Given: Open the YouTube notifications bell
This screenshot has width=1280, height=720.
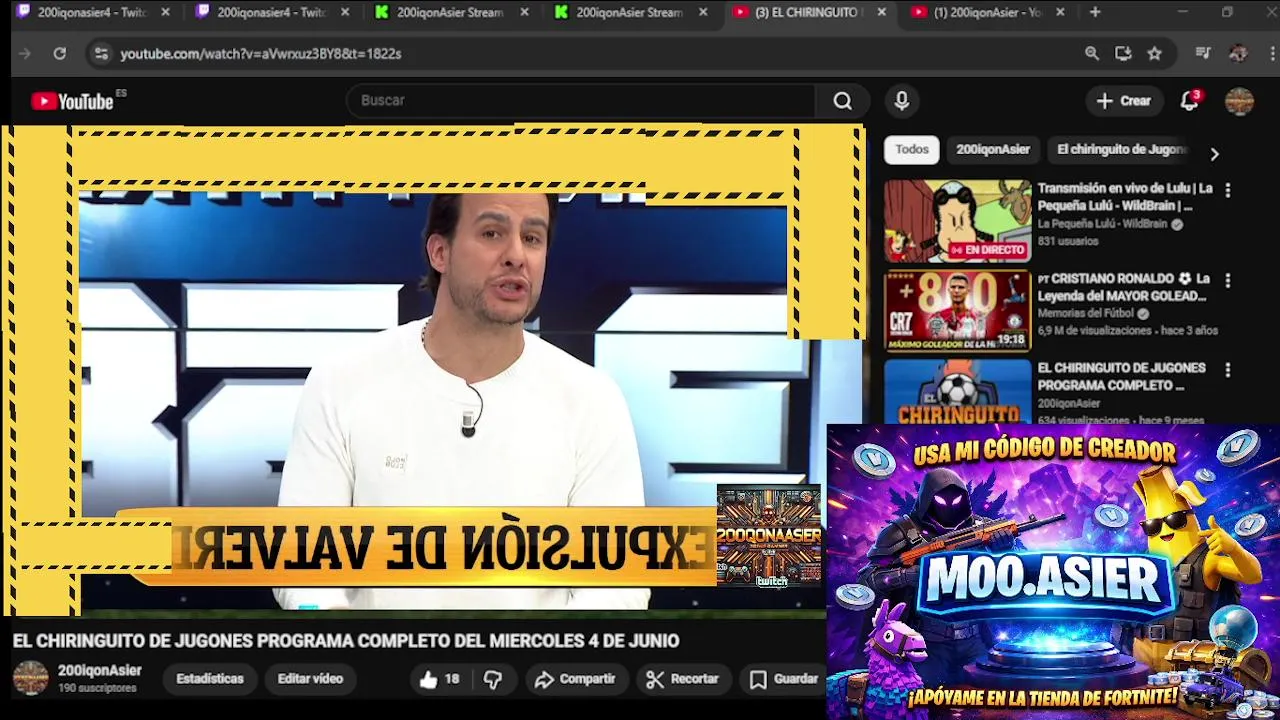Looking at the screenshot, I should point(1189,101).
